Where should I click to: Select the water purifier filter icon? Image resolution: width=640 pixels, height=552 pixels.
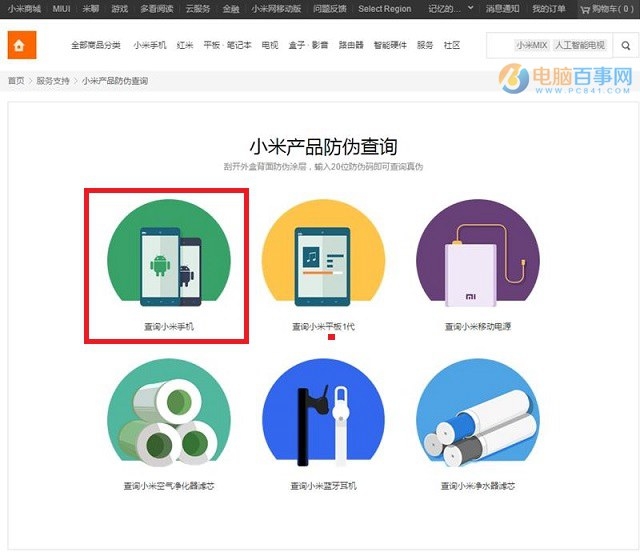tap(478, 413)
